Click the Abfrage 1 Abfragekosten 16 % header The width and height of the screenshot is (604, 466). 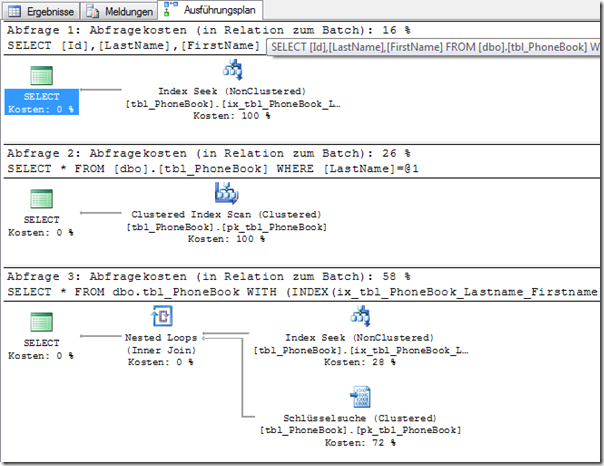click(x=209, y=30)
